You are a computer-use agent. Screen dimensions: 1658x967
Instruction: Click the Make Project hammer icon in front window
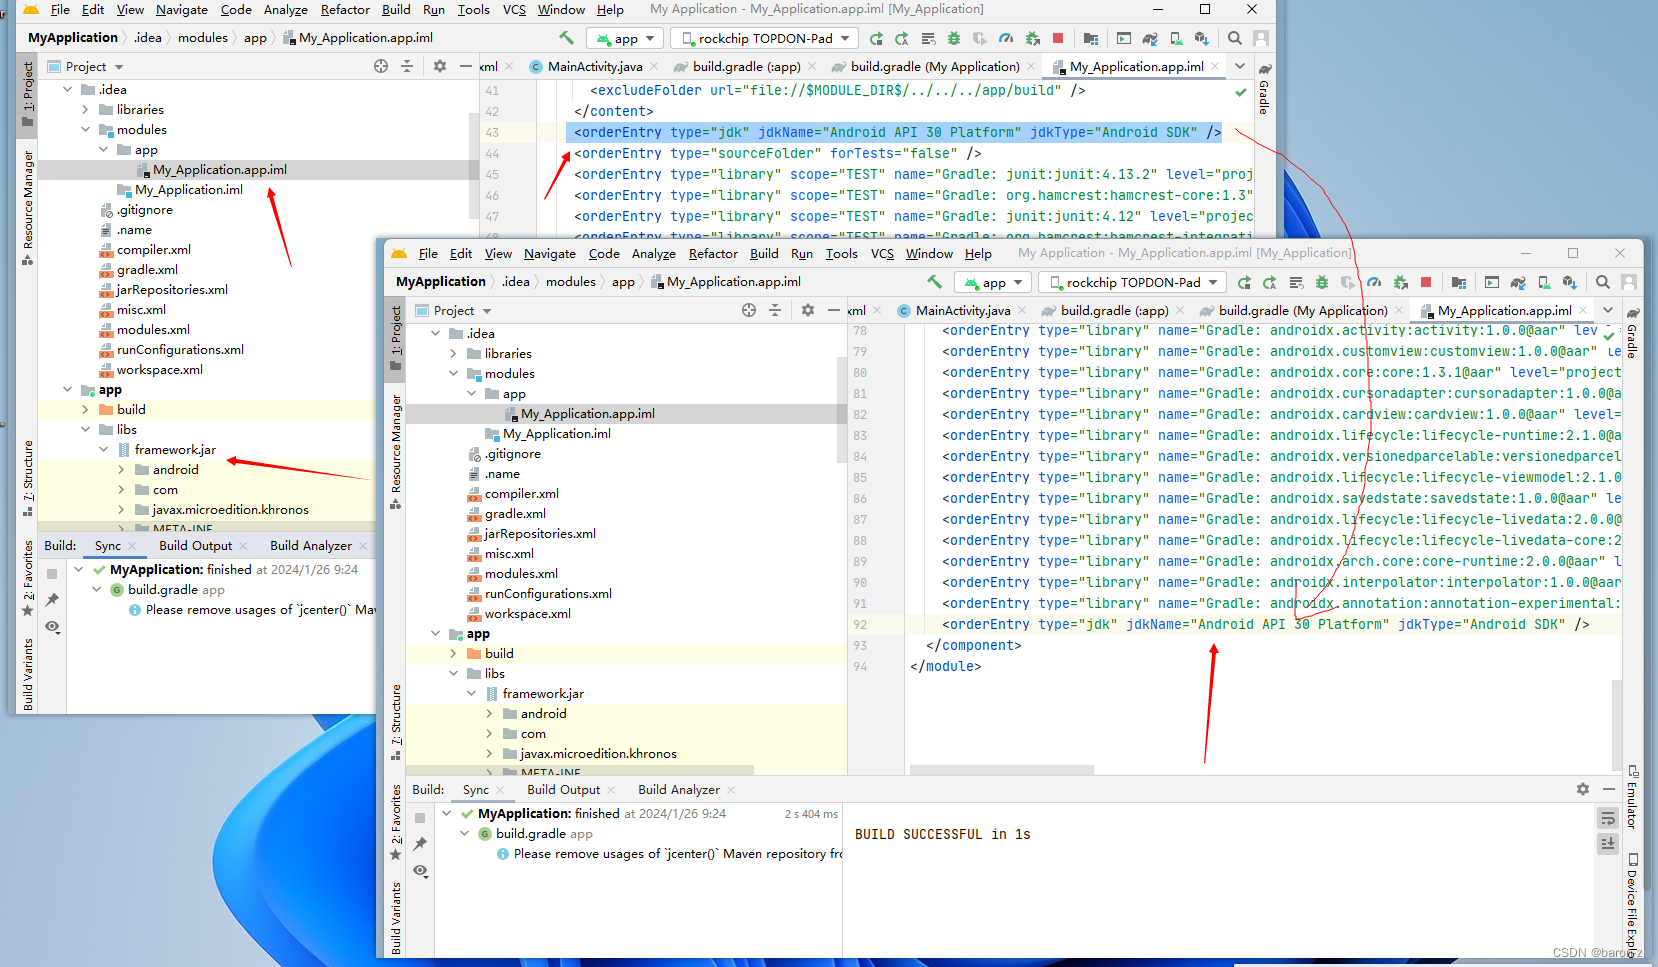[934, 282]
